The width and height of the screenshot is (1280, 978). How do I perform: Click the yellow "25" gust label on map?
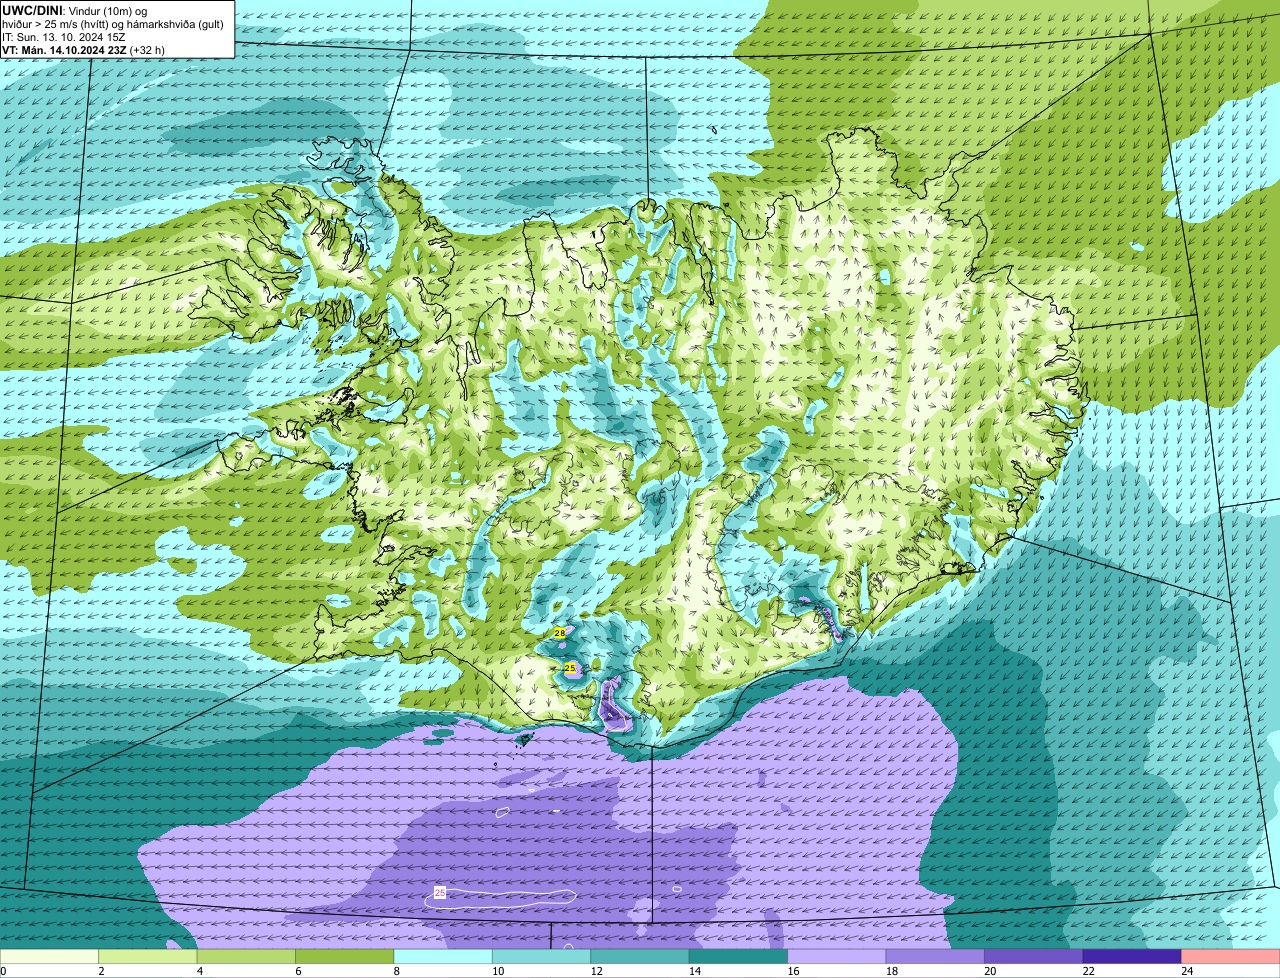pyautogui.click(x=570, y=667)
